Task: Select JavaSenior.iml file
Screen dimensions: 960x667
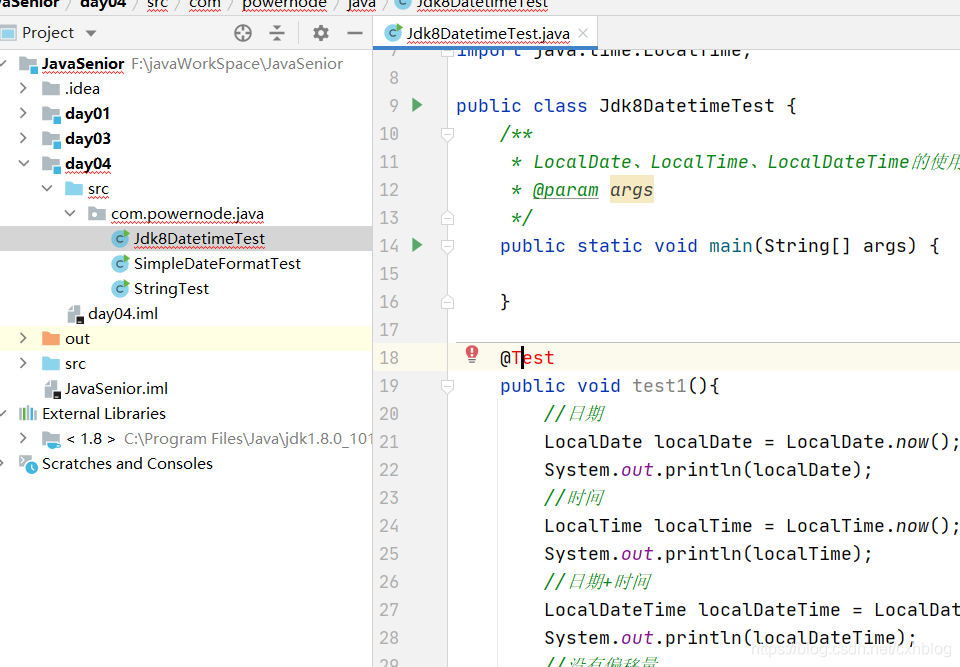Action: click(x=116, y=389)
